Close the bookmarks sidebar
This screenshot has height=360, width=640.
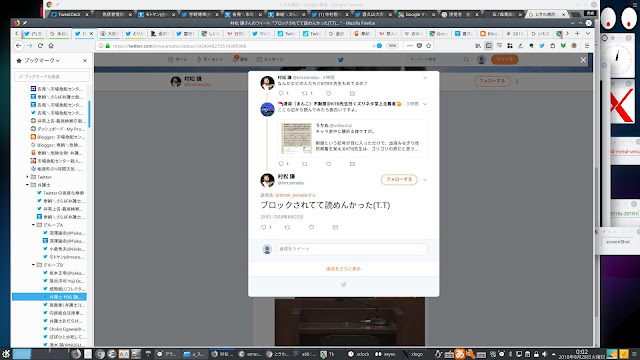tap(85, 60)
